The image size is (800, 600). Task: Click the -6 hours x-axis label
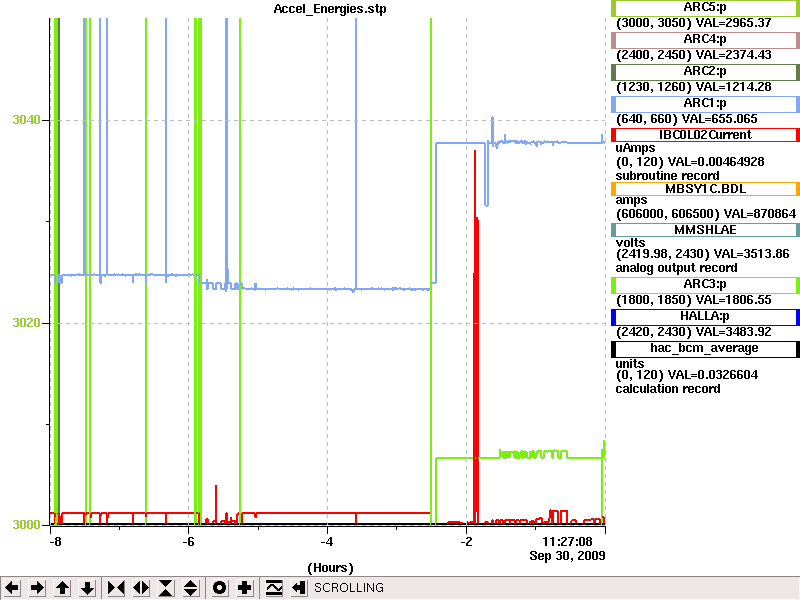[188, 542]
